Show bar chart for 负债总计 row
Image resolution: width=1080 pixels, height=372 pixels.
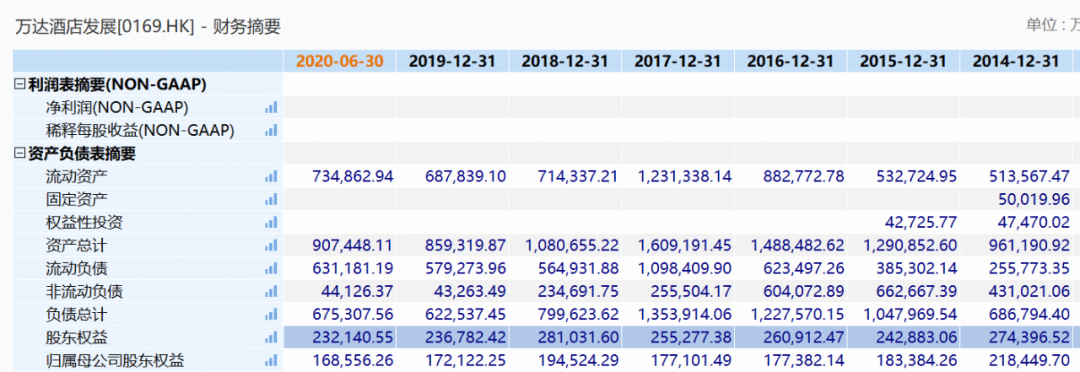click(271, 315)
